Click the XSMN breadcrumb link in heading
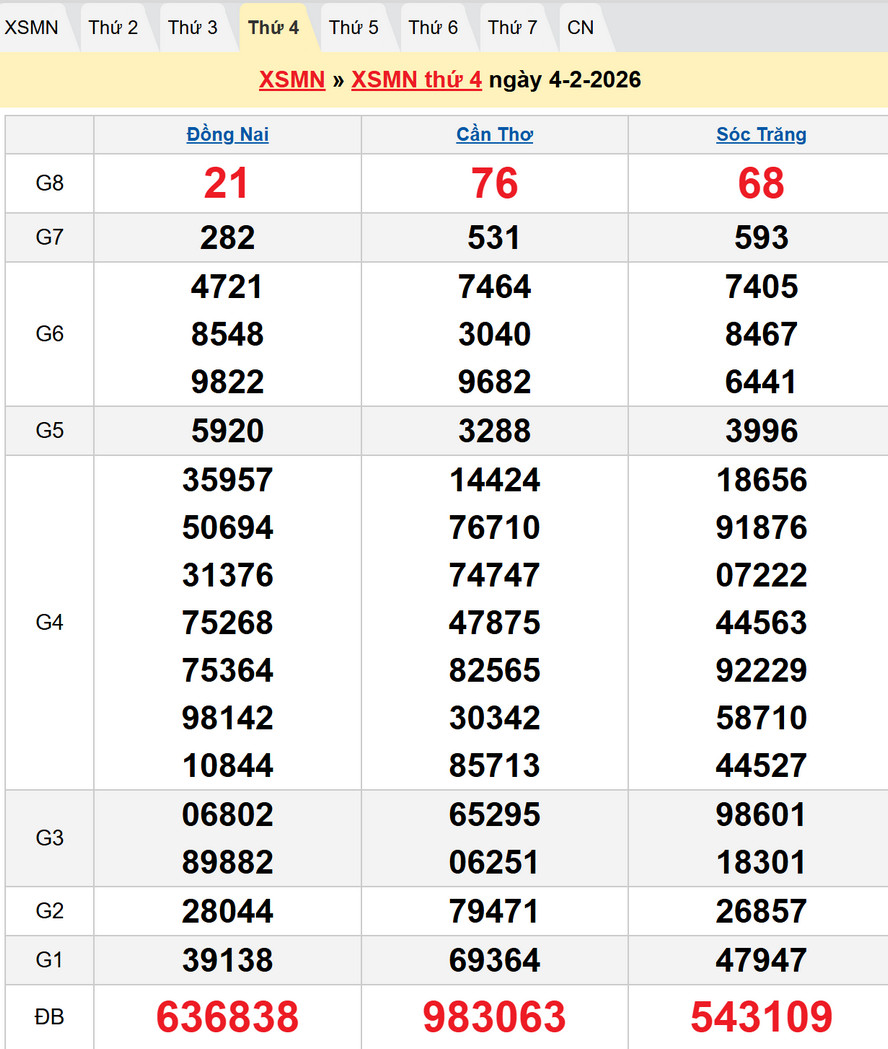The image size is (888, 1049). coord(292,80)
